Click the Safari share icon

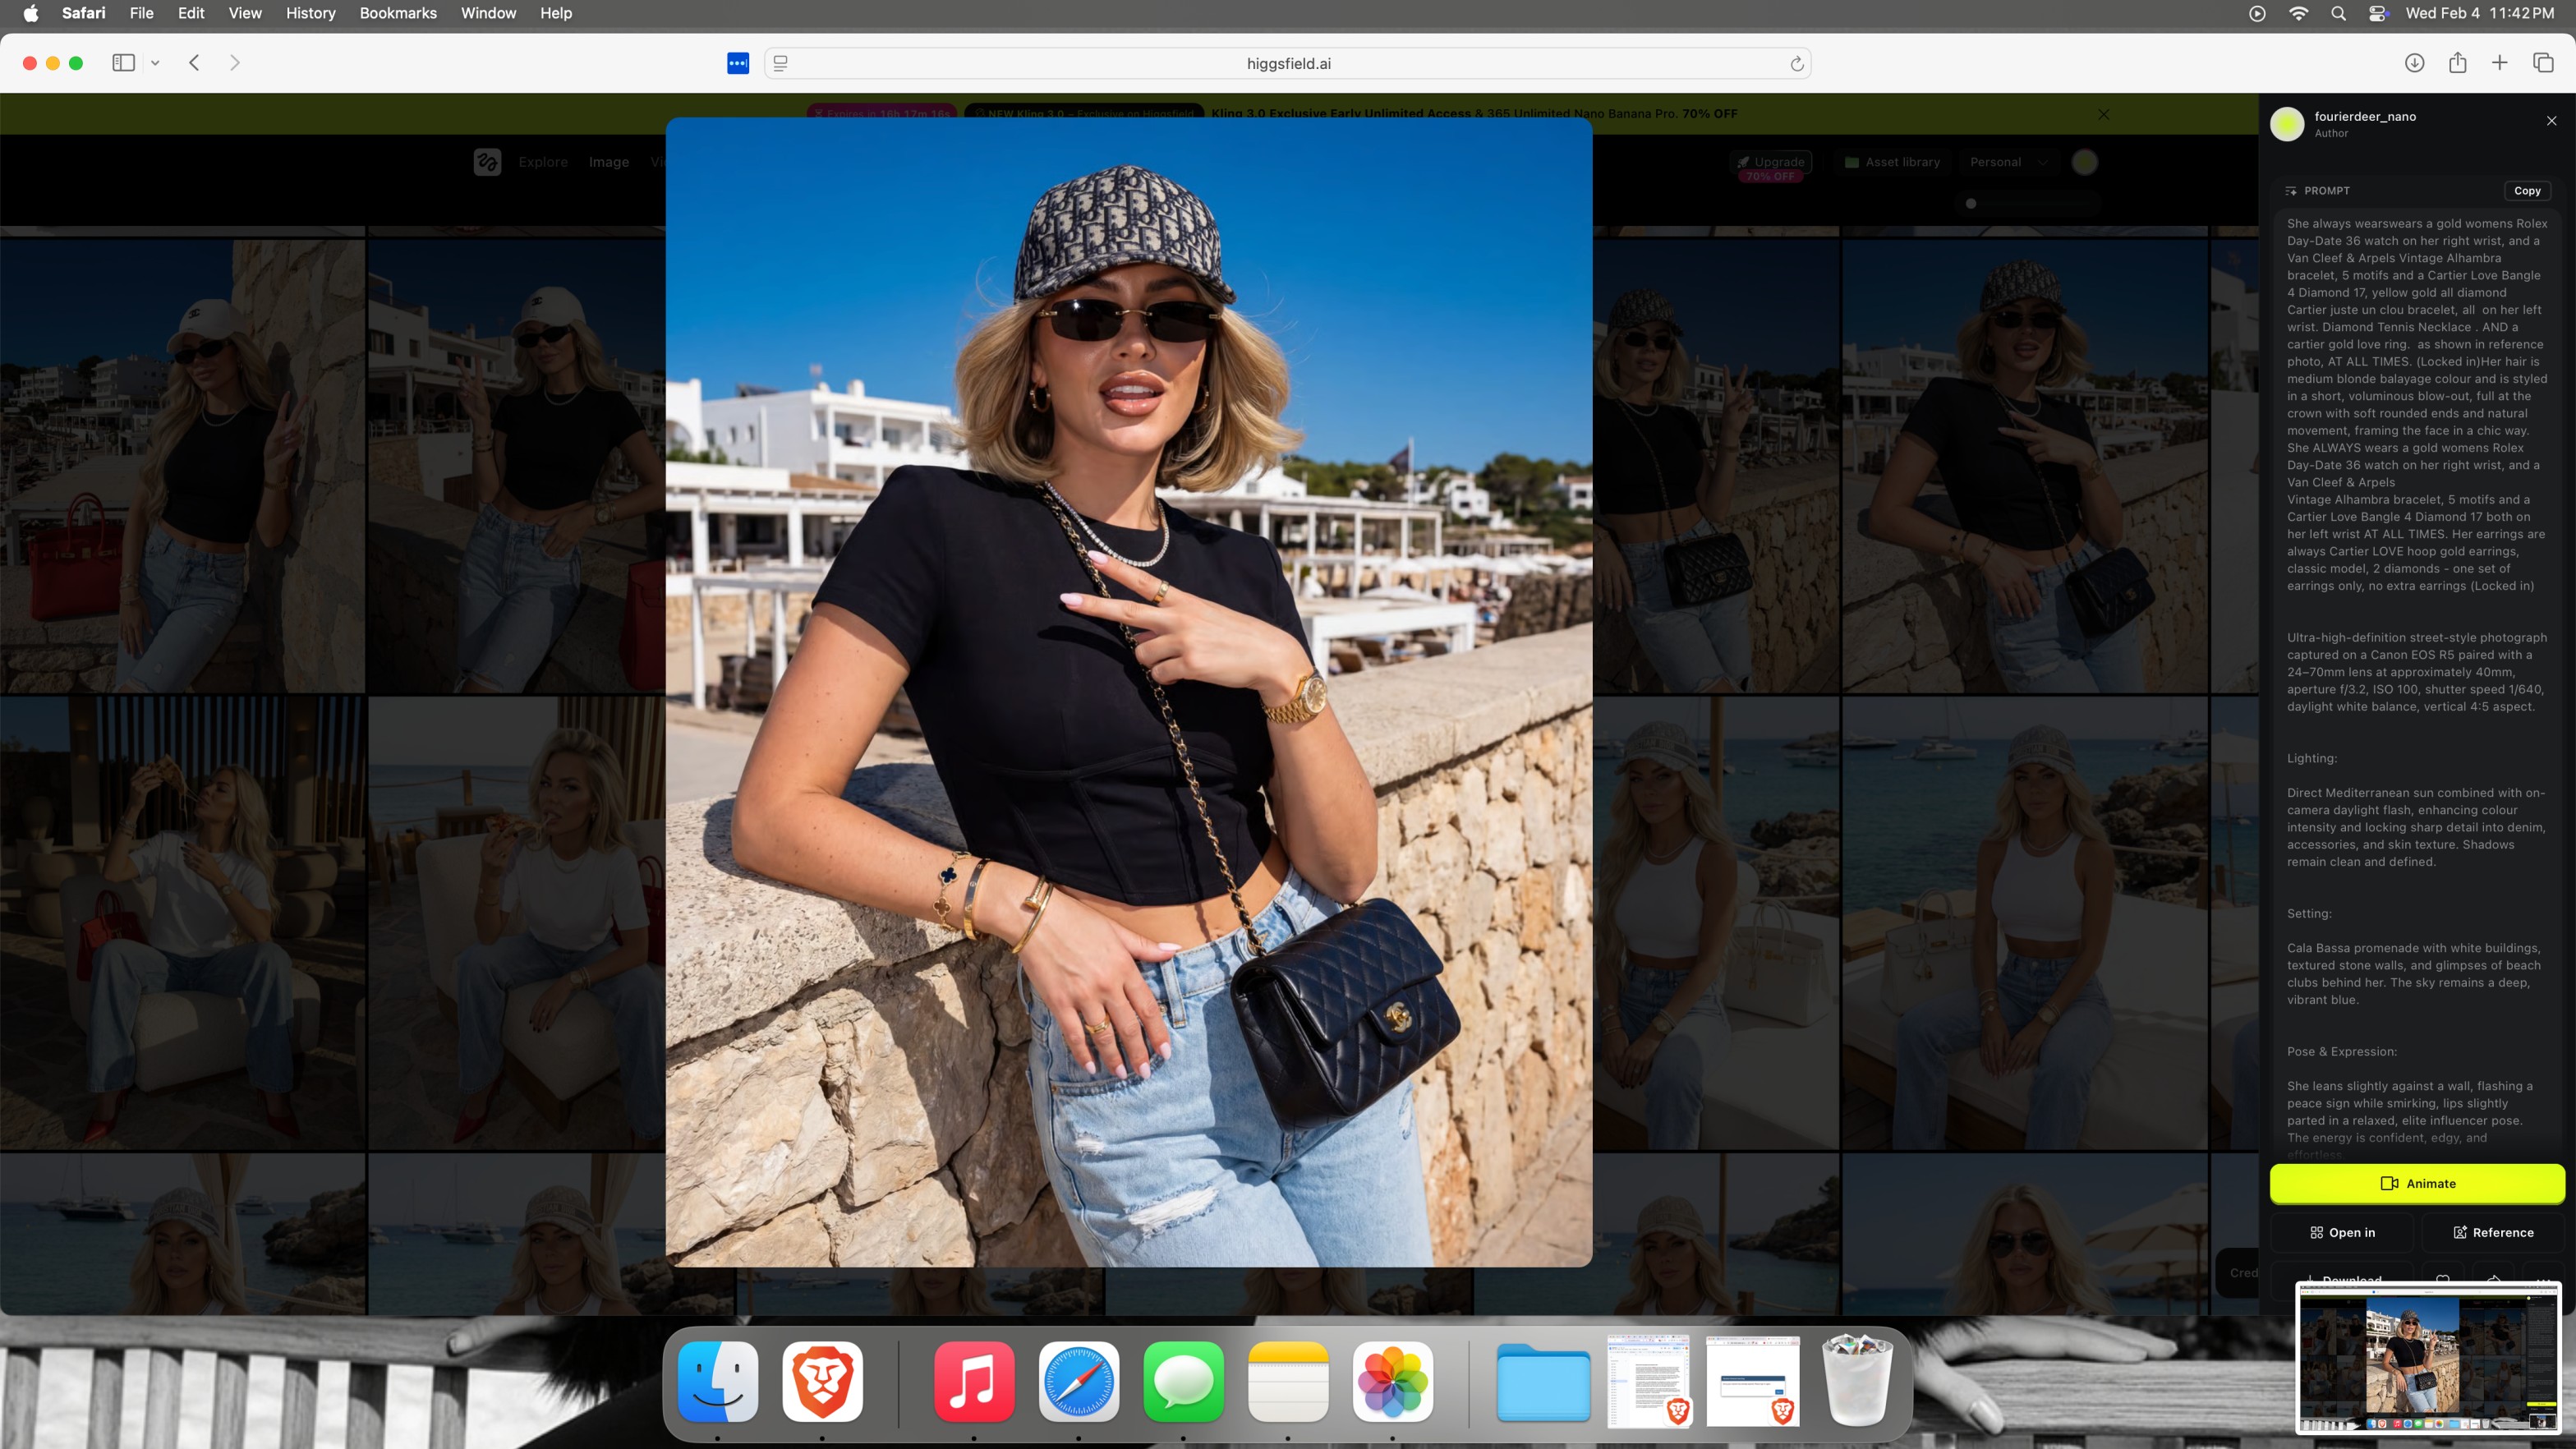pos(2457,63)
